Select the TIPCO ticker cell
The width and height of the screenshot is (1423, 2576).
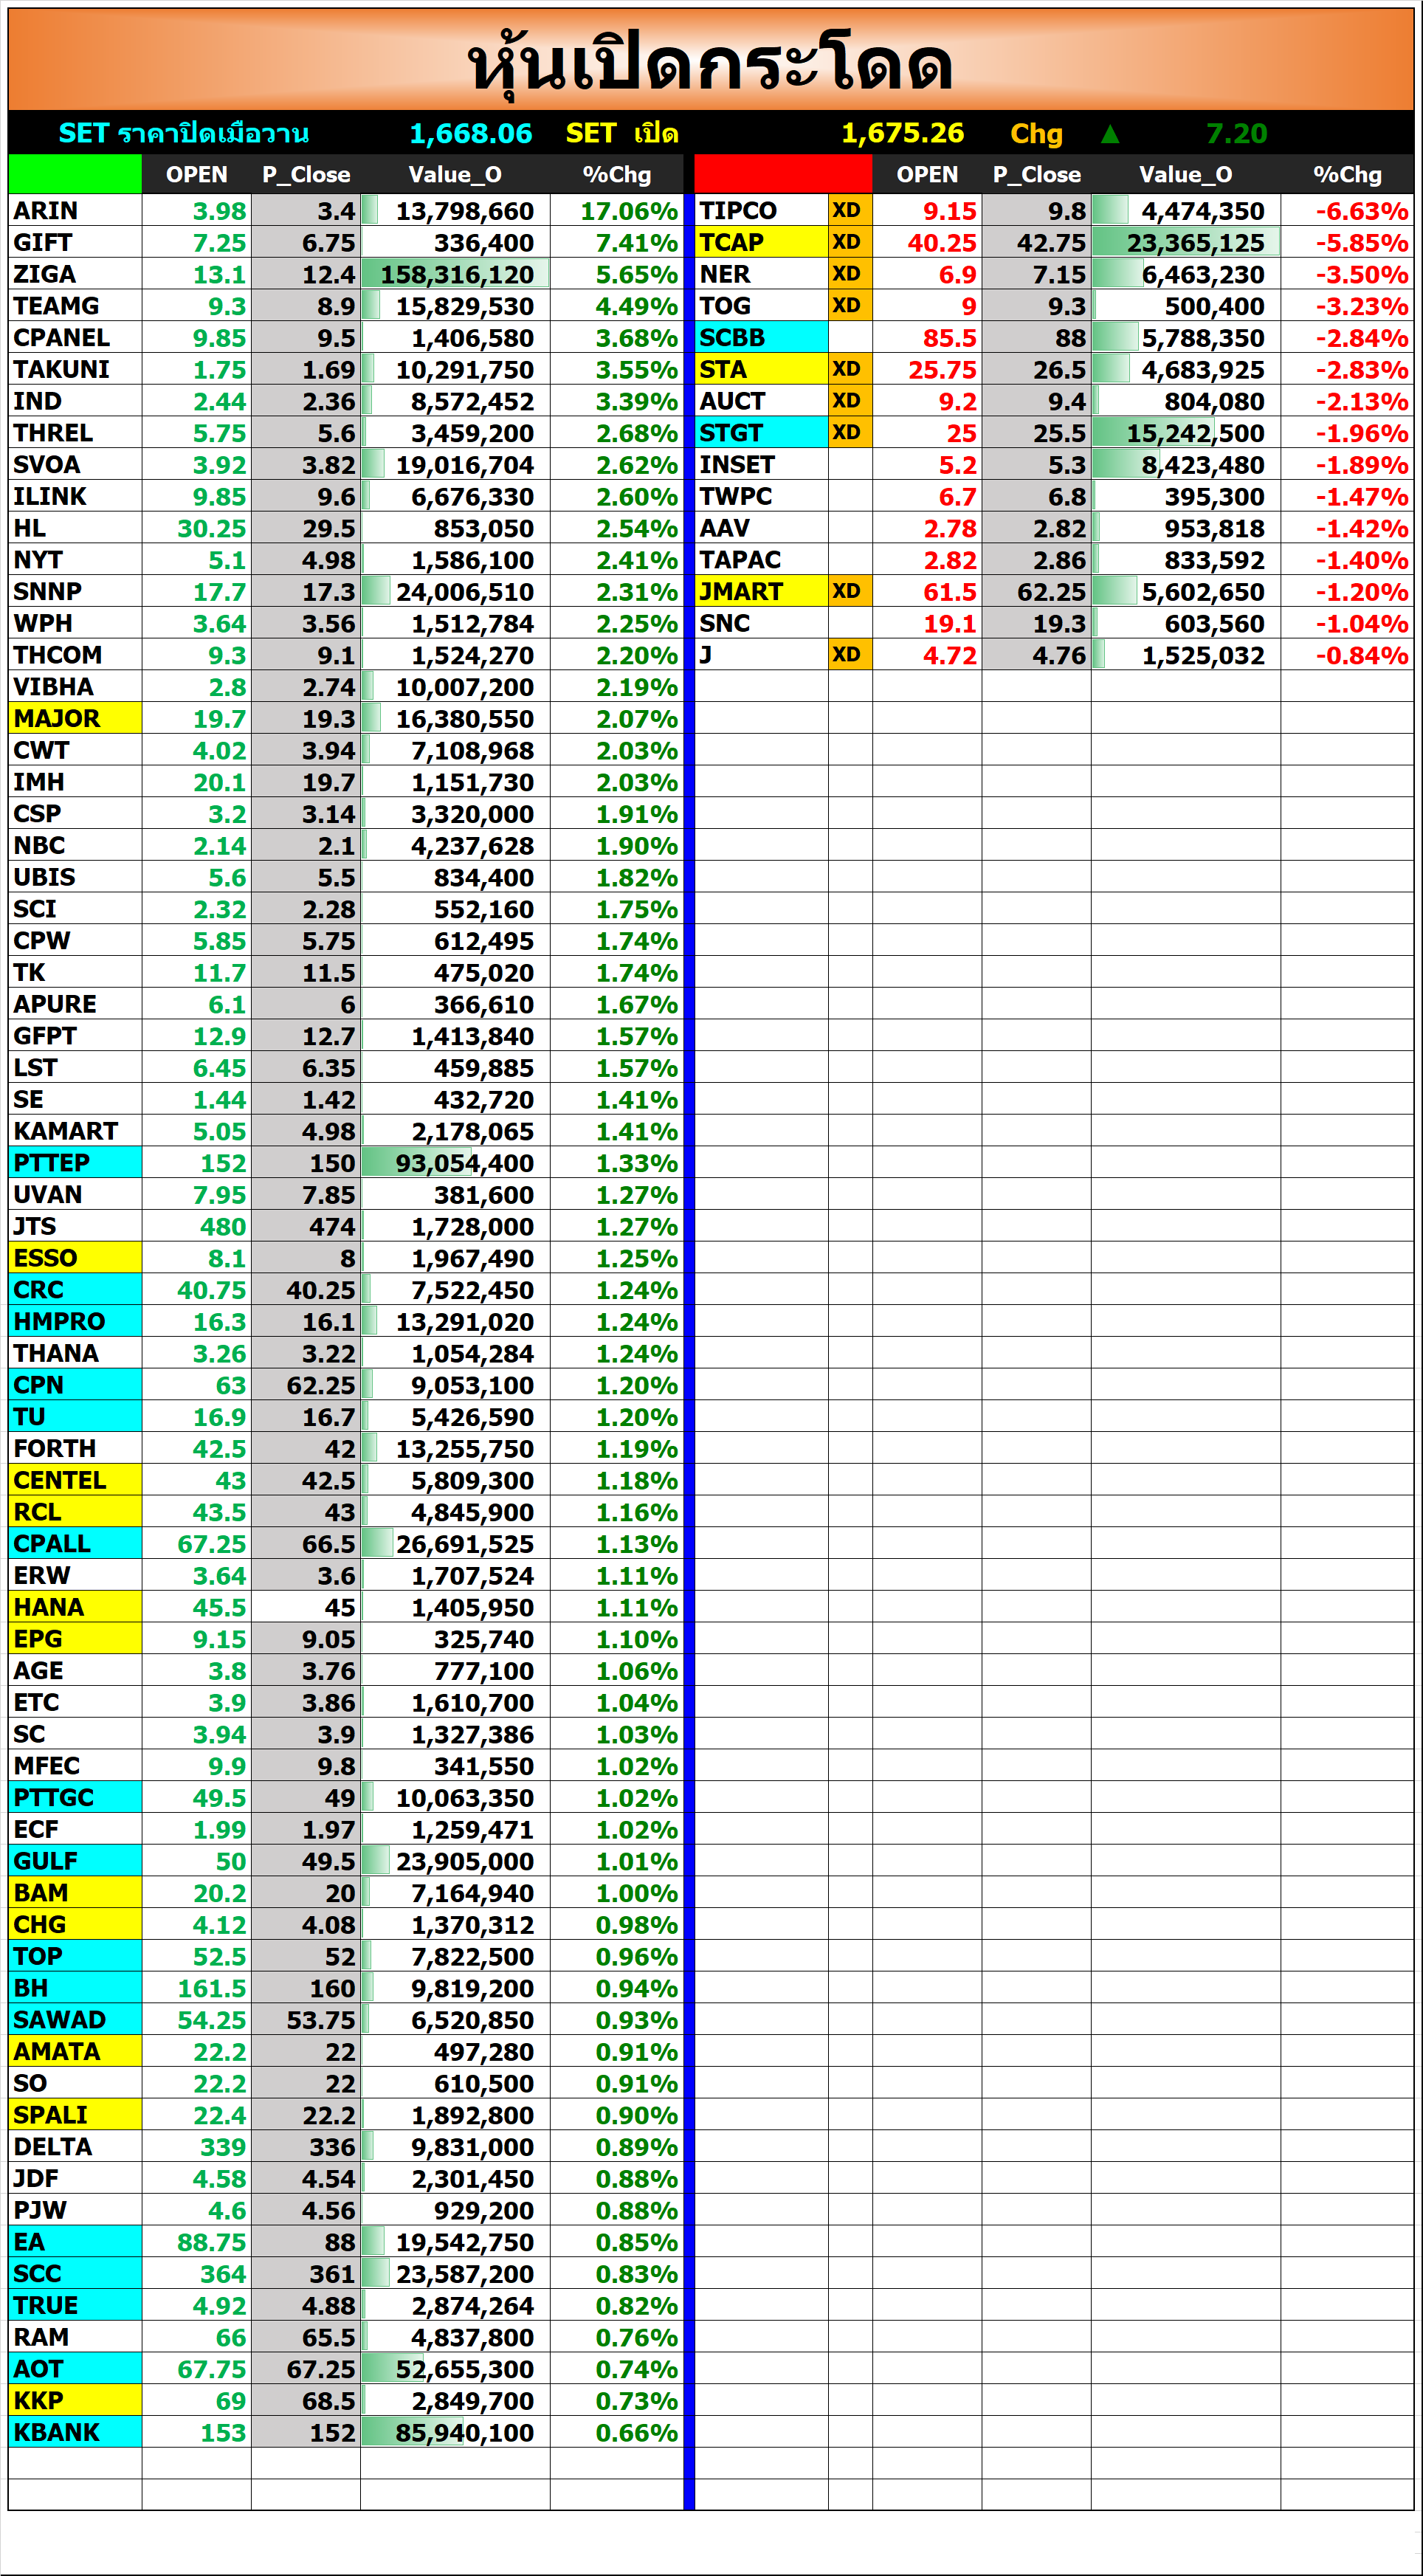[762, 210]
